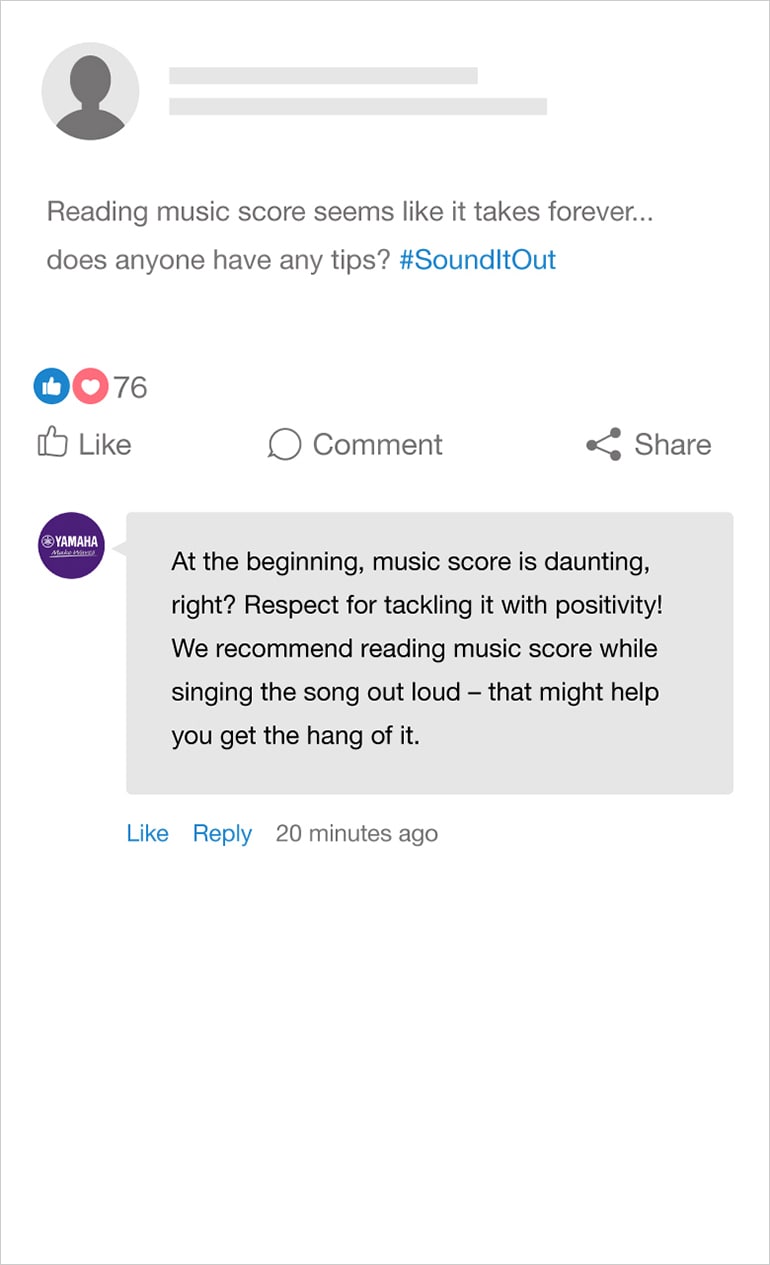Click the post subtitle placeholder bar
The width and height of the screenshot is (770, 1265).
pos(357,106)
